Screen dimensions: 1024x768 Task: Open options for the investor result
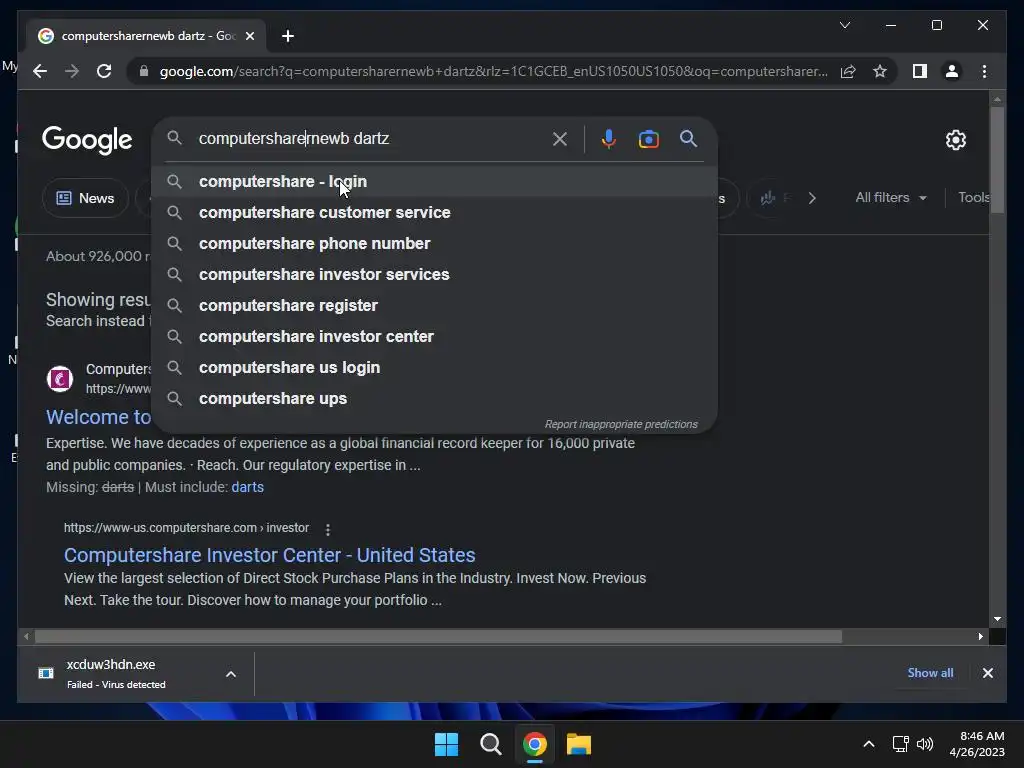click(x=328, y=529)
